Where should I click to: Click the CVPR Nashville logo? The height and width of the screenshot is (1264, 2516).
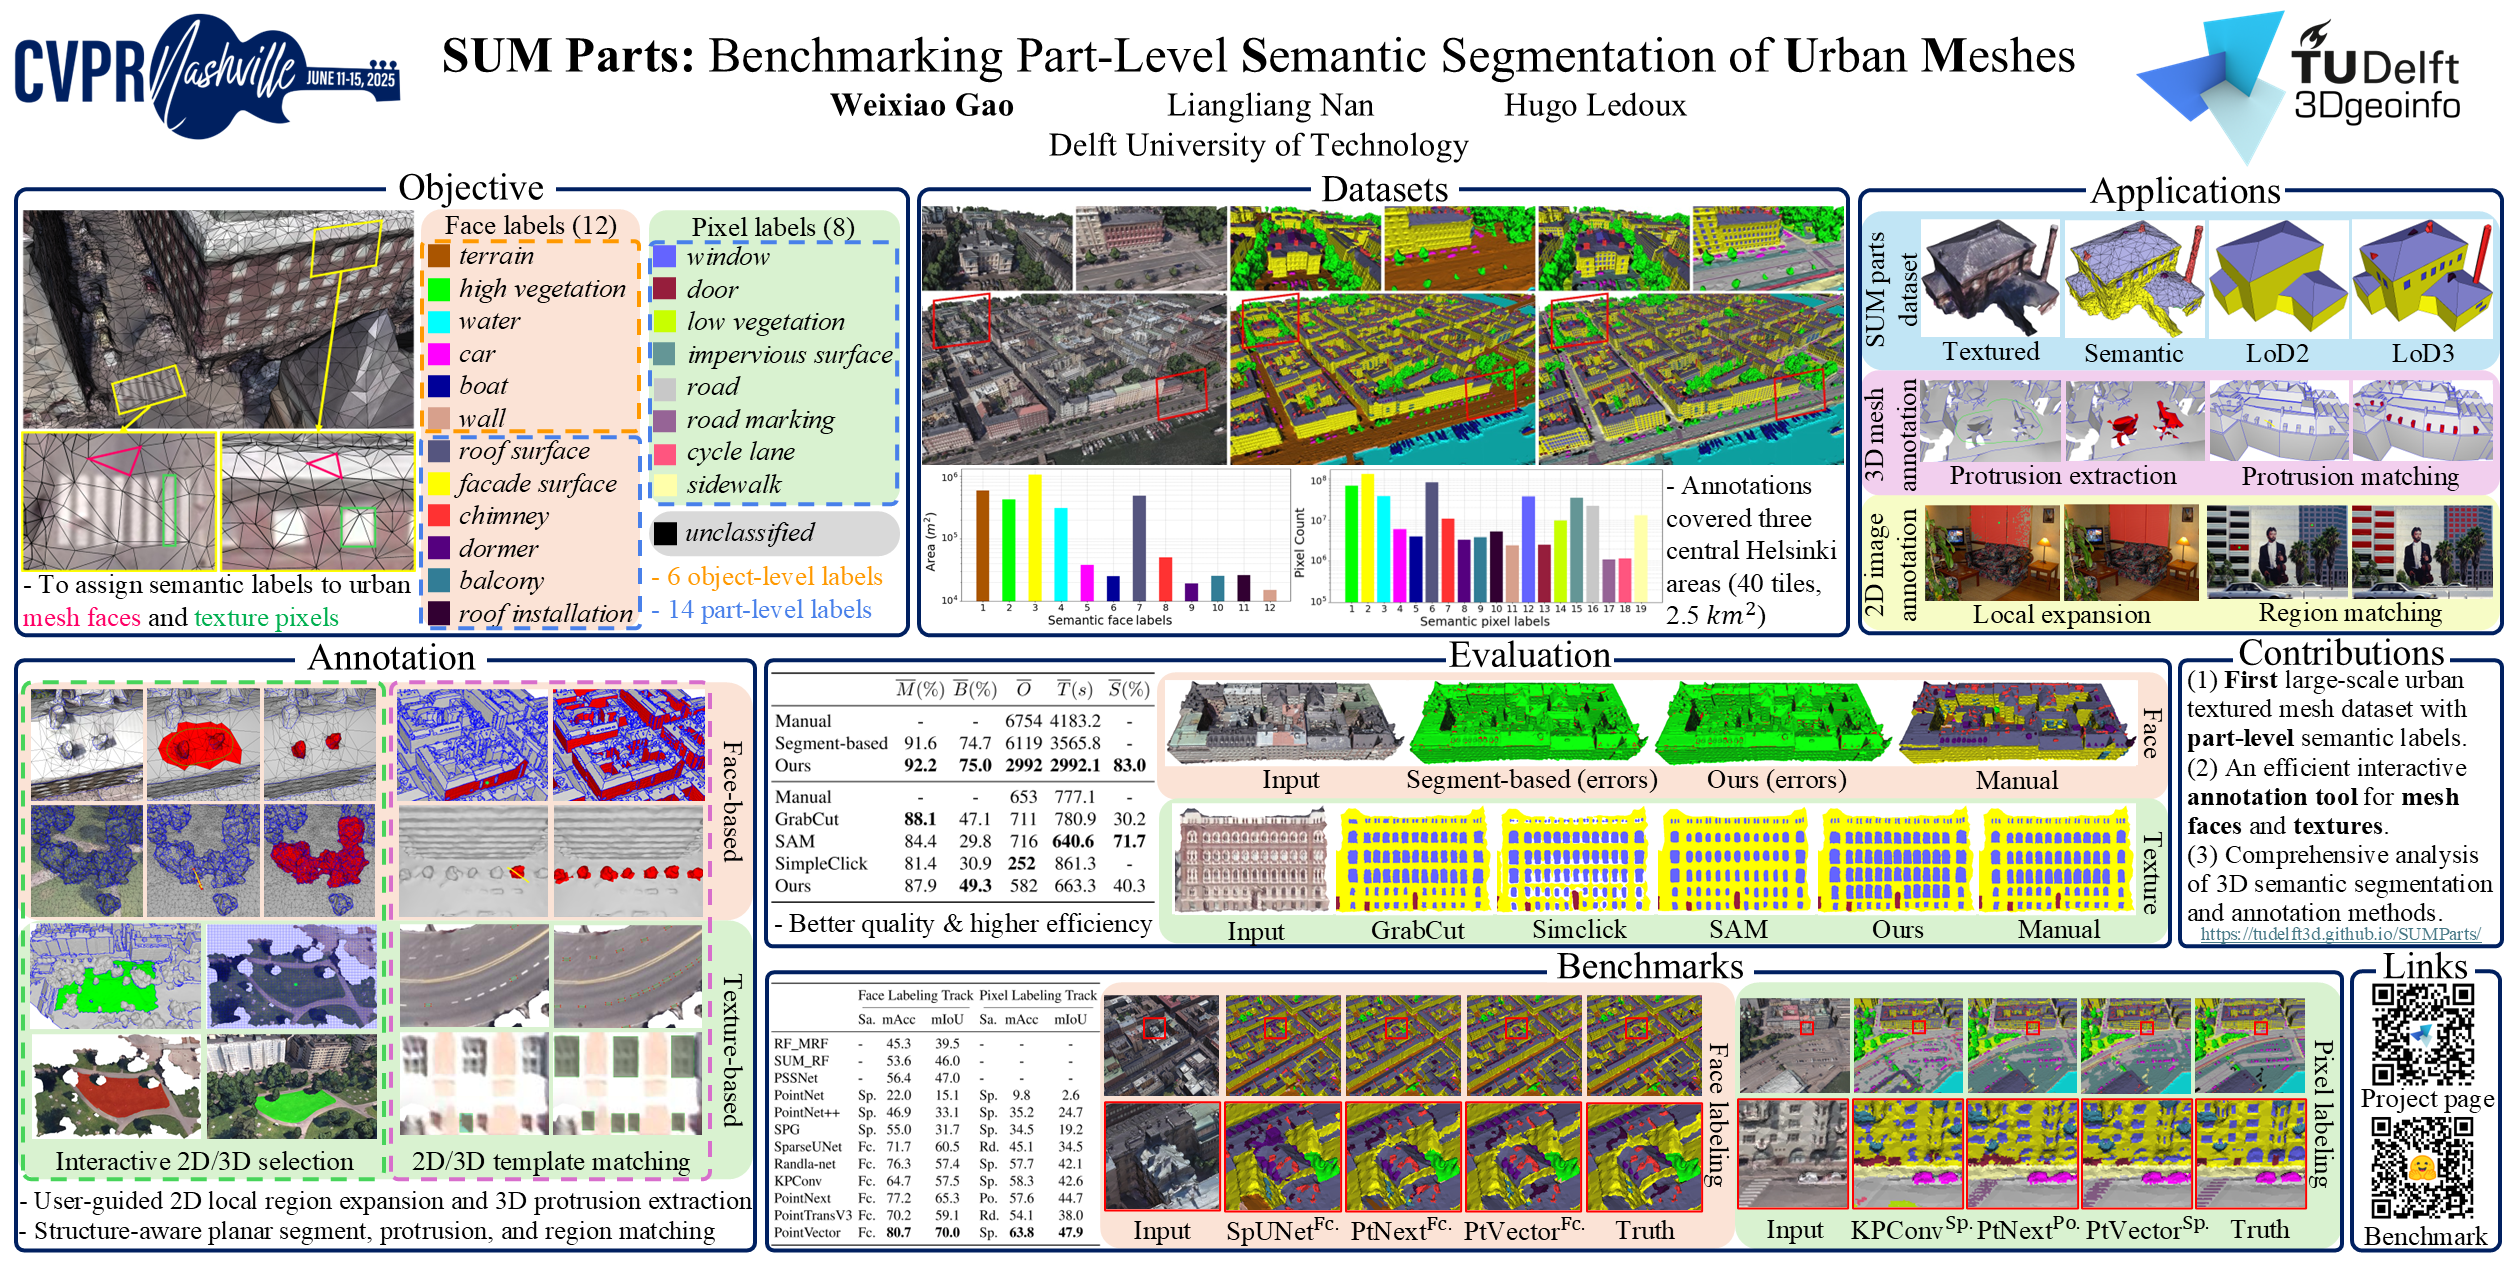click(207, 75)
